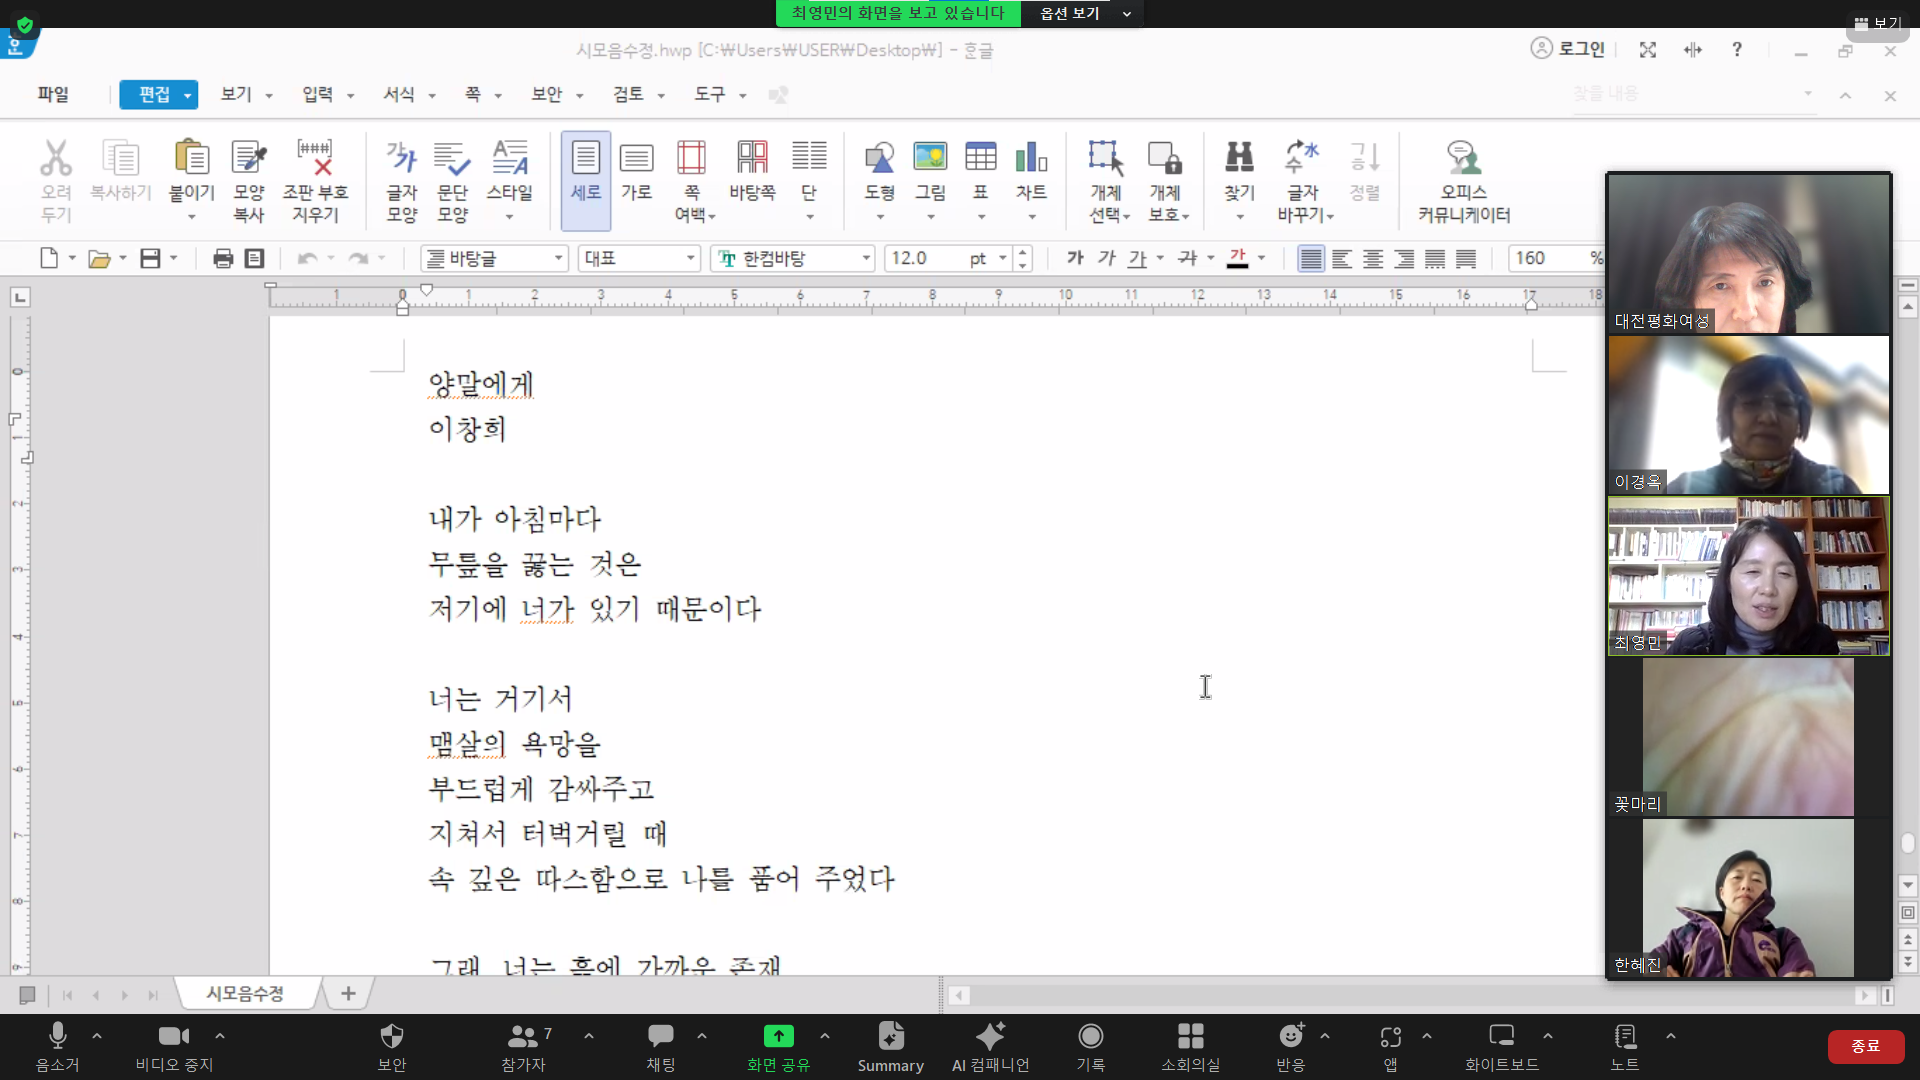This screenshot has height=1080, width=1920.
Task: Click 옵션 보기 in sharing bar
Action: pyautogui.click(x=1070, y=13)
